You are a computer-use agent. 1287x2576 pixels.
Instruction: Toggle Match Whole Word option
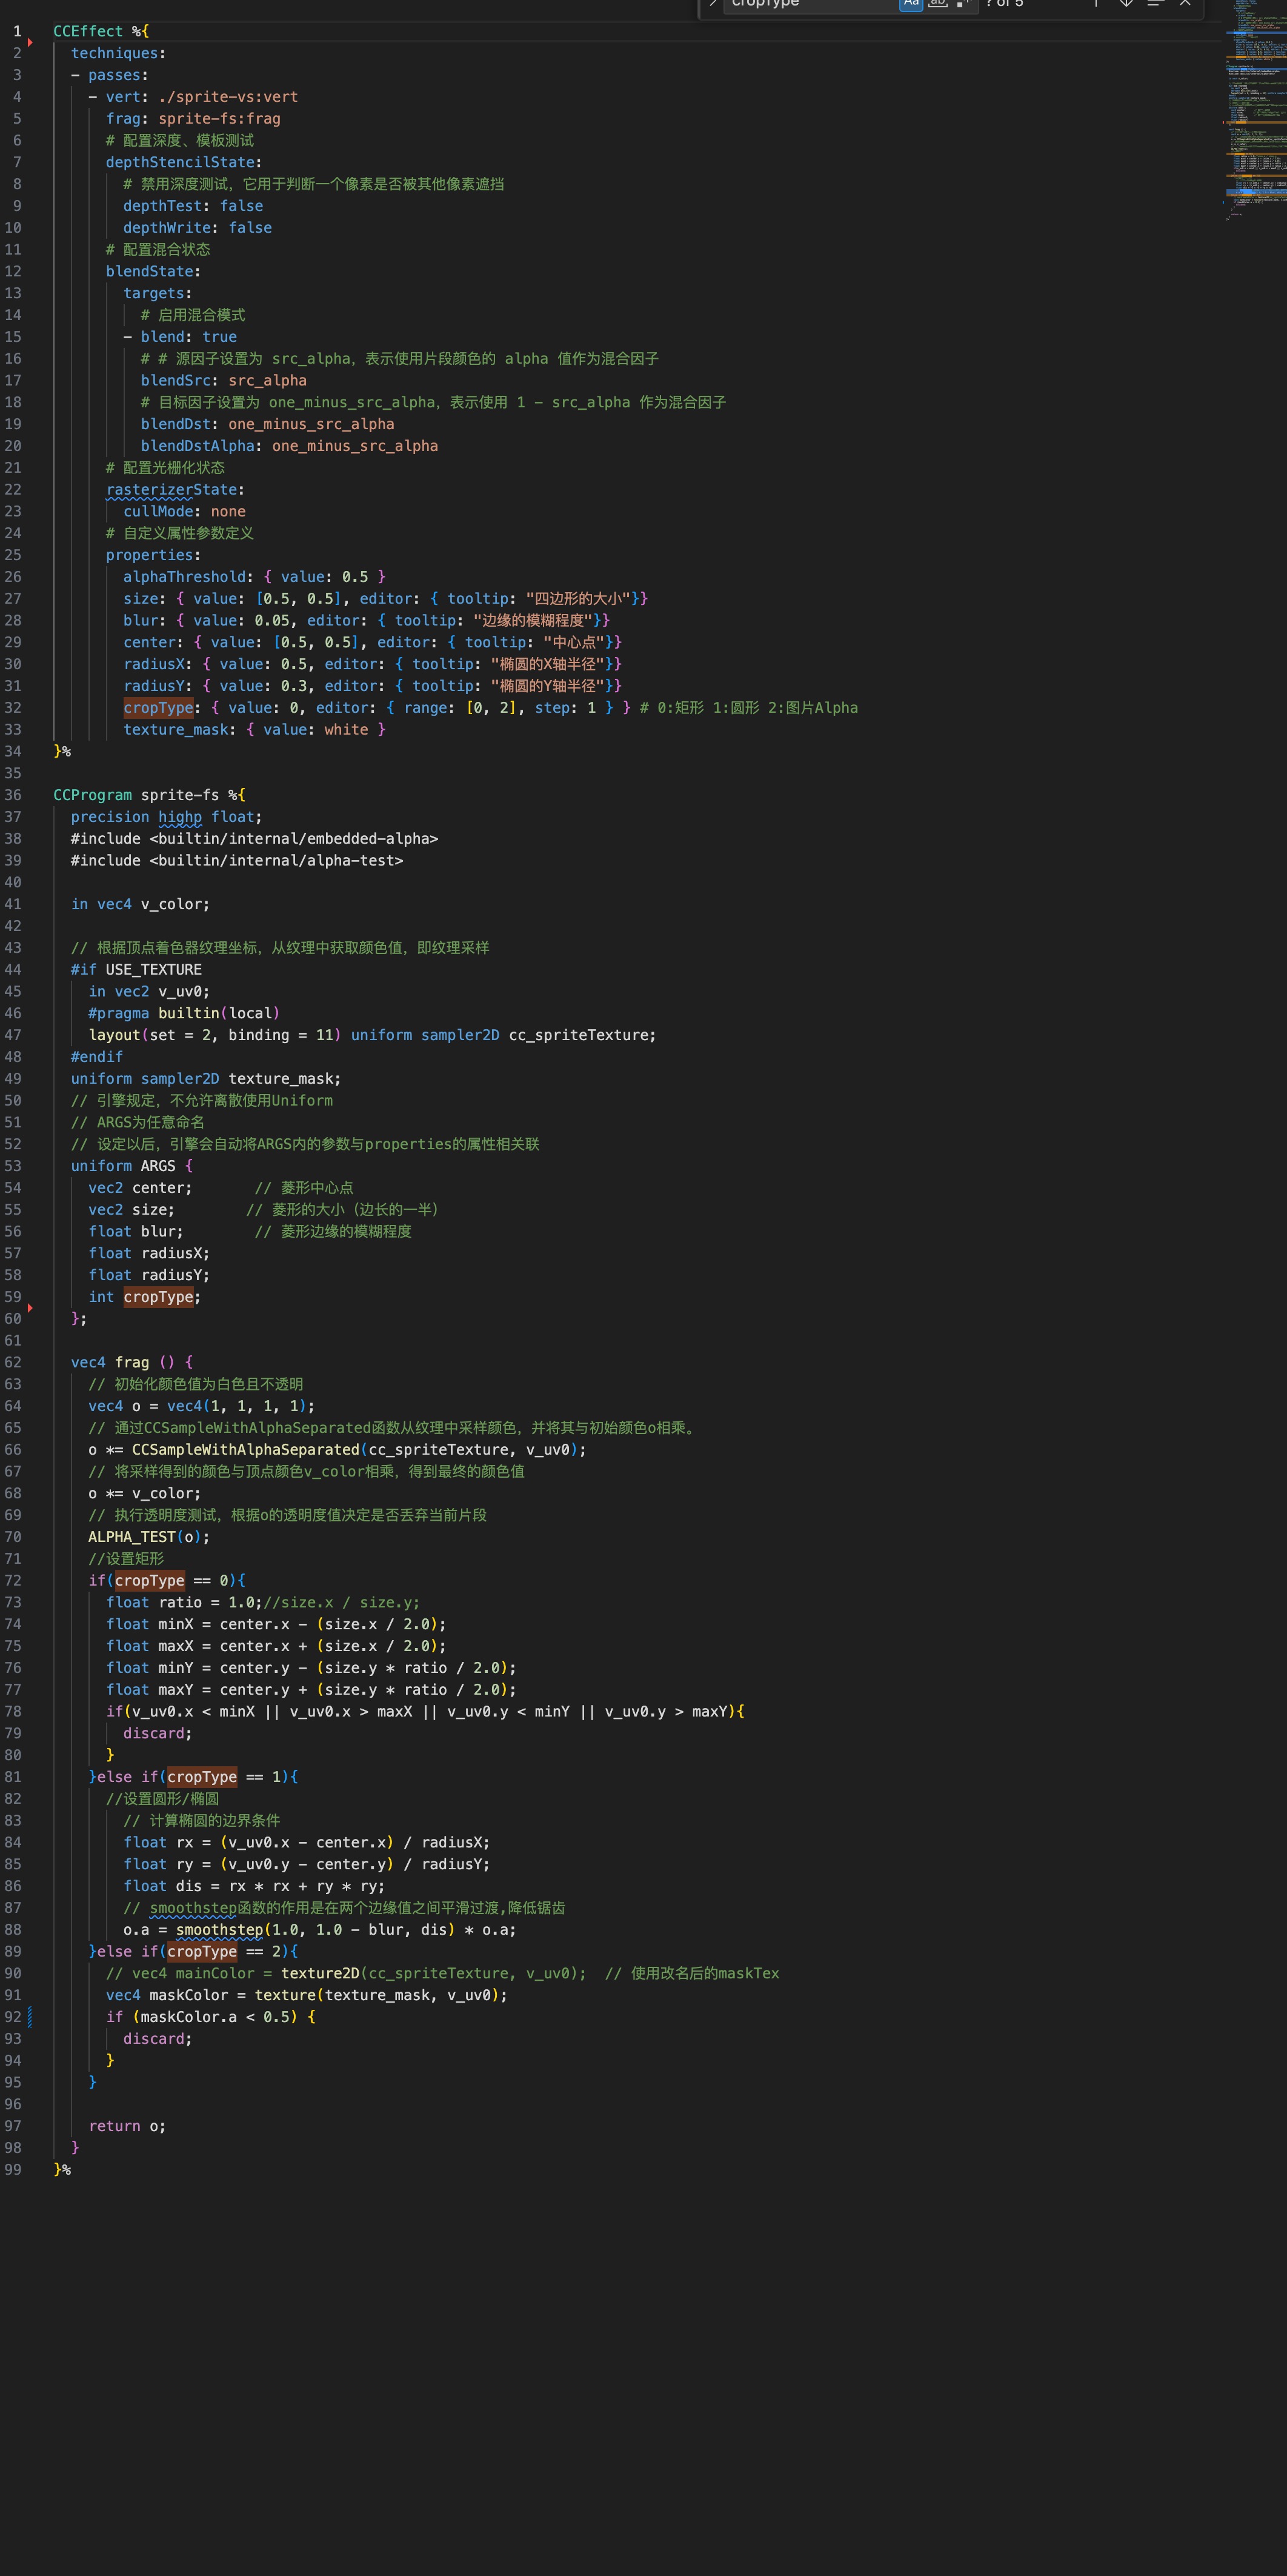tap(937, 4)
